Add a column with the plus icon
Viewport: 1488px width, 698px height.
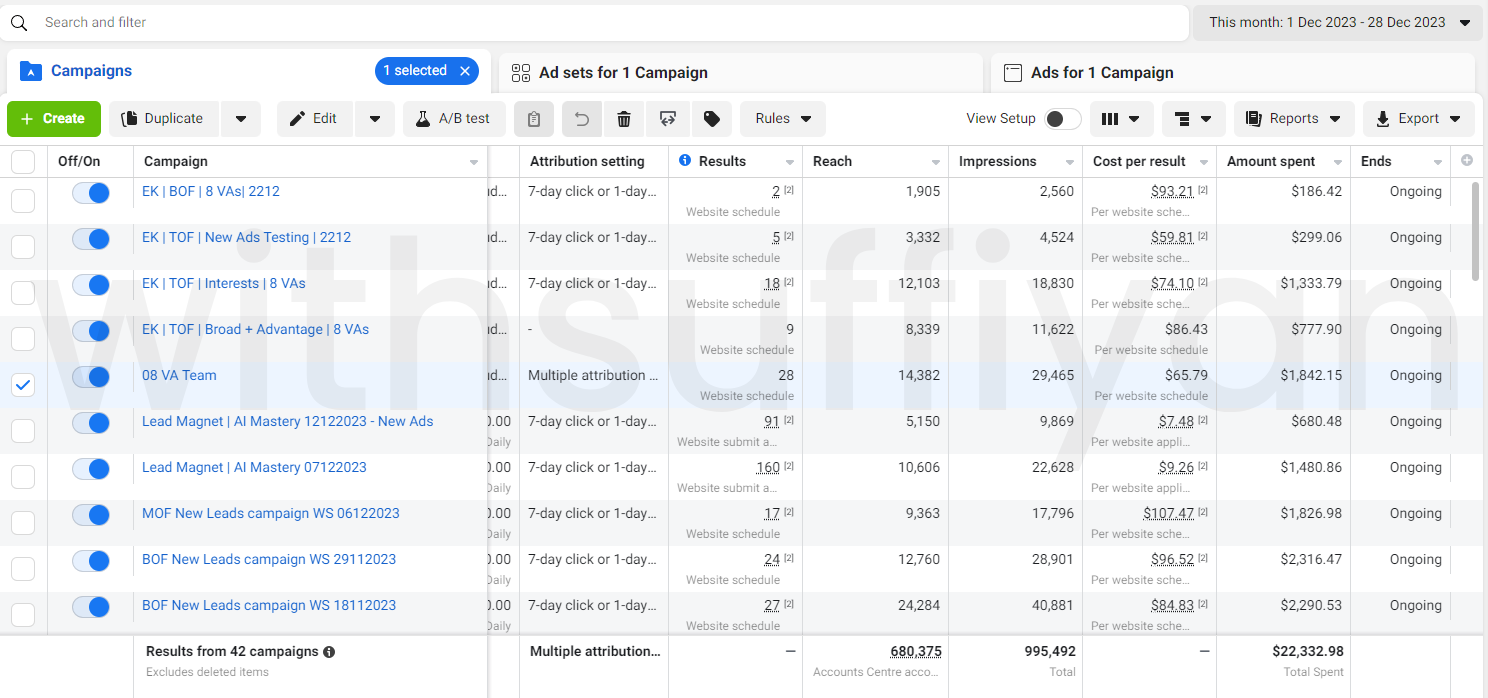[1467, 160]
